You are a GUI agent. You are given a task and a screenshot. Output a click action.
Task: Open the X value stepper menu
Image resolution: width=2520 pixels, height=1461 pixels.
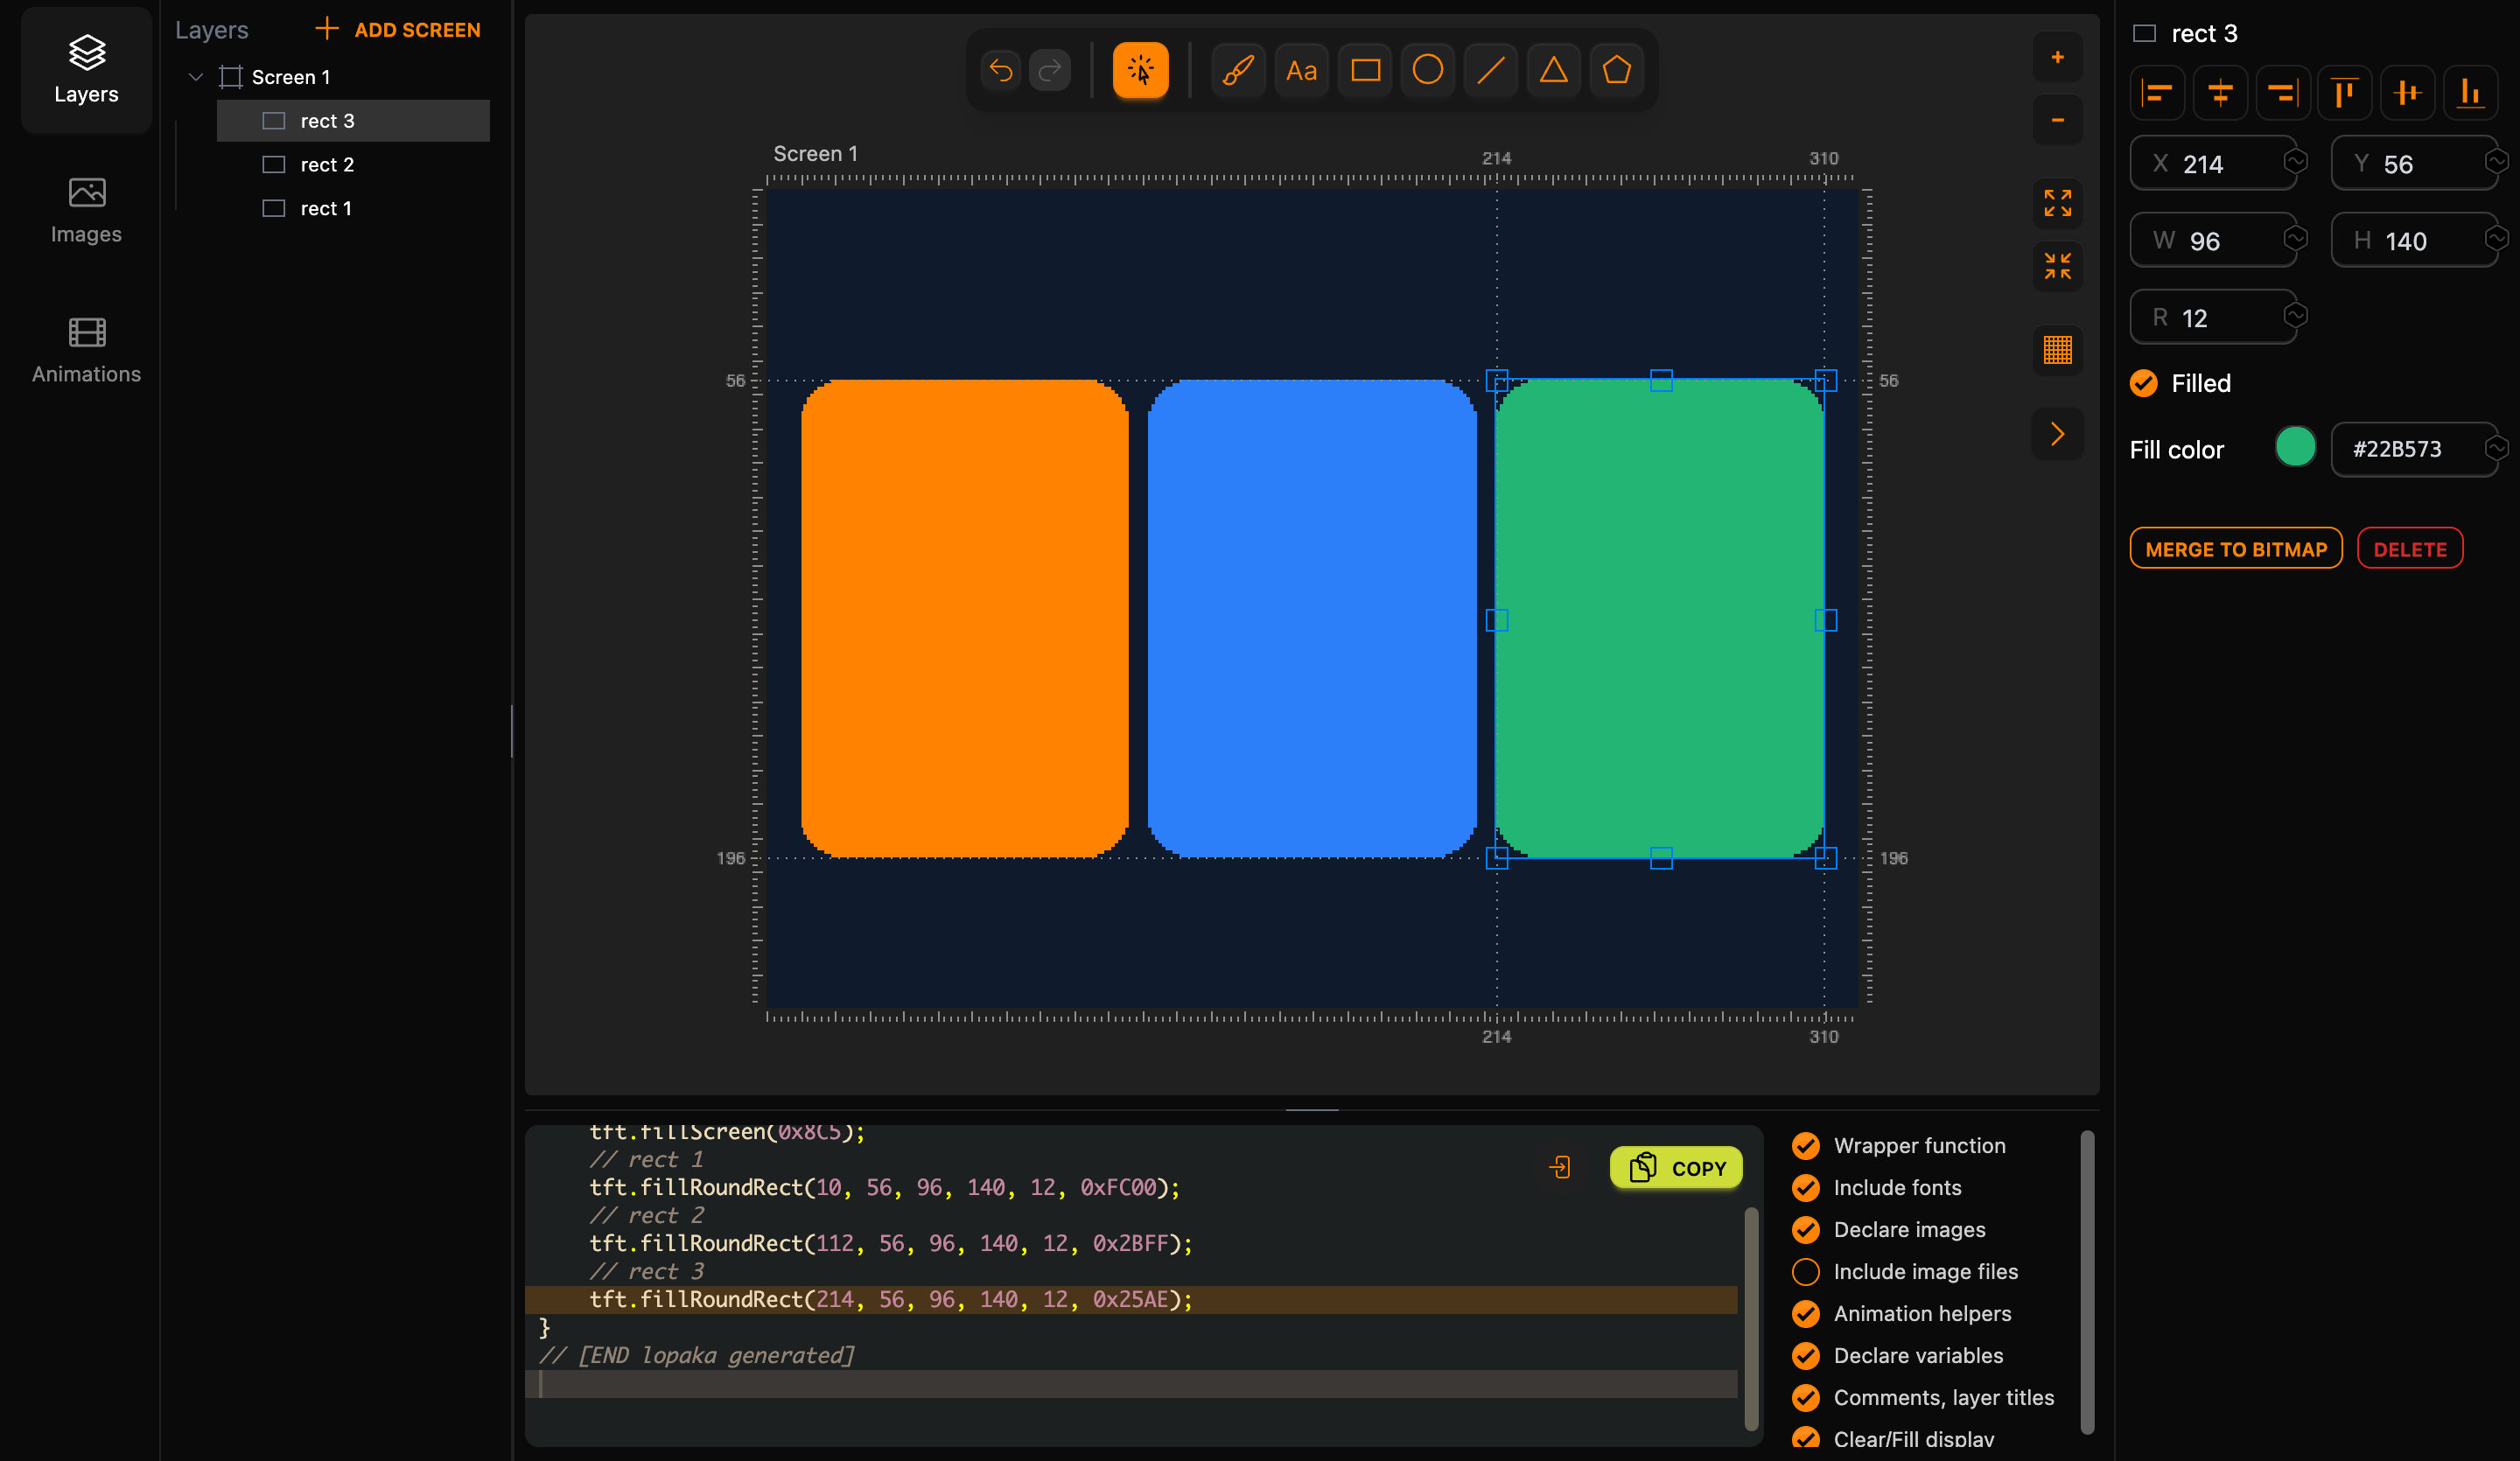coord(2295,161)
